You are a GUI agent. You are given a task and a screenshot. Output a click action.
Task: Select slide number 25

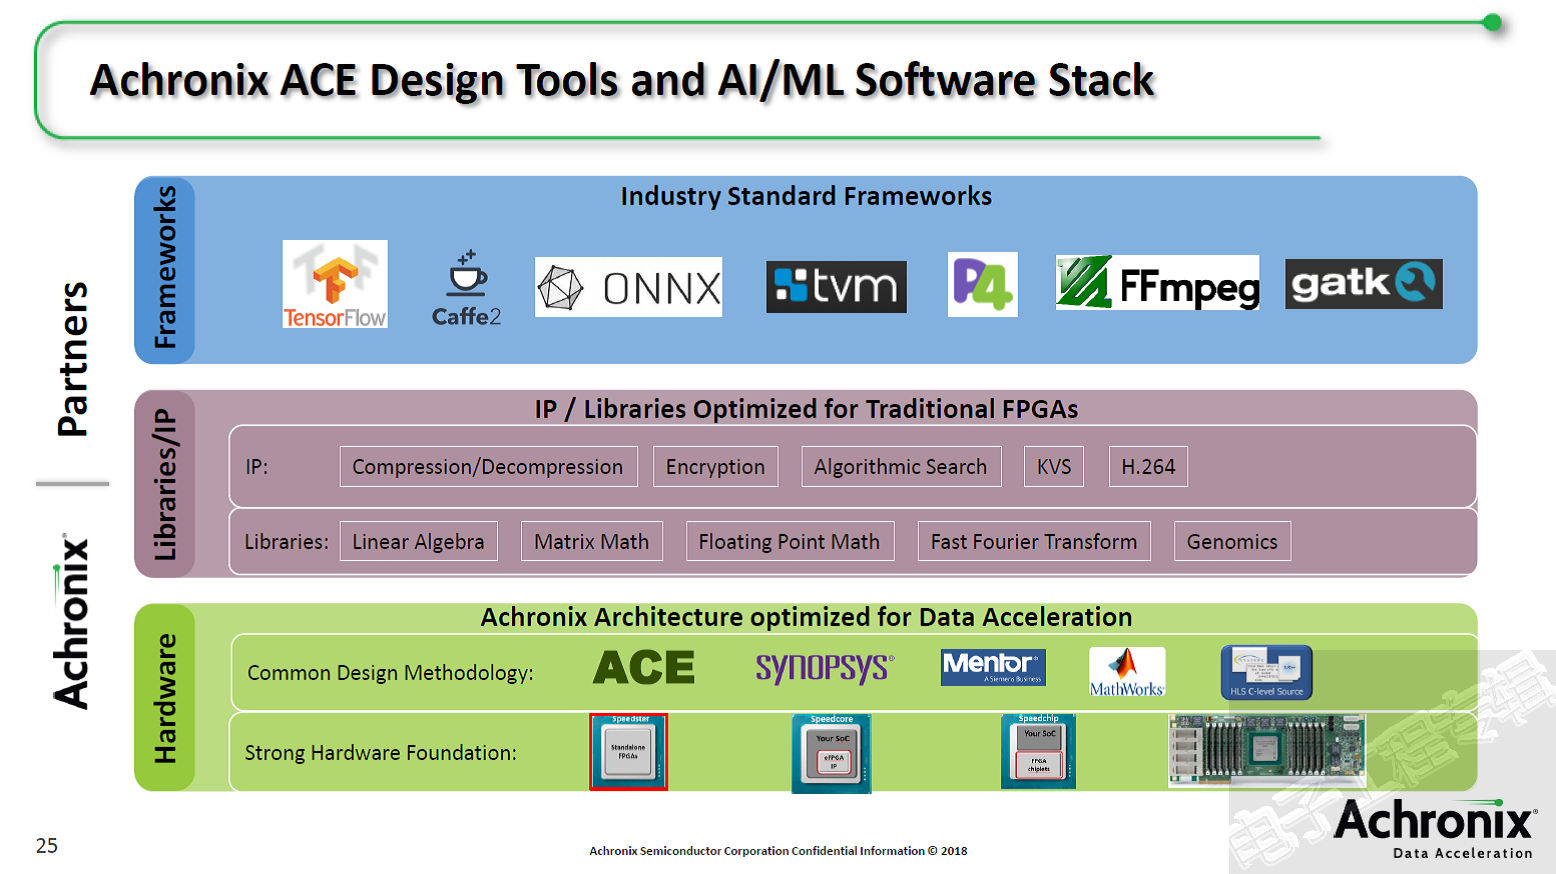click(x=47, y=846)
